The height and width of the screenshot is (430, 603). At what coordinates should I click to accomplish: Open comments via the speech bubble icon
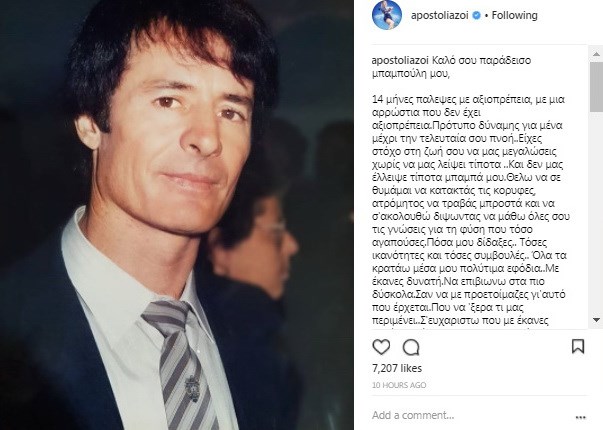411,347
